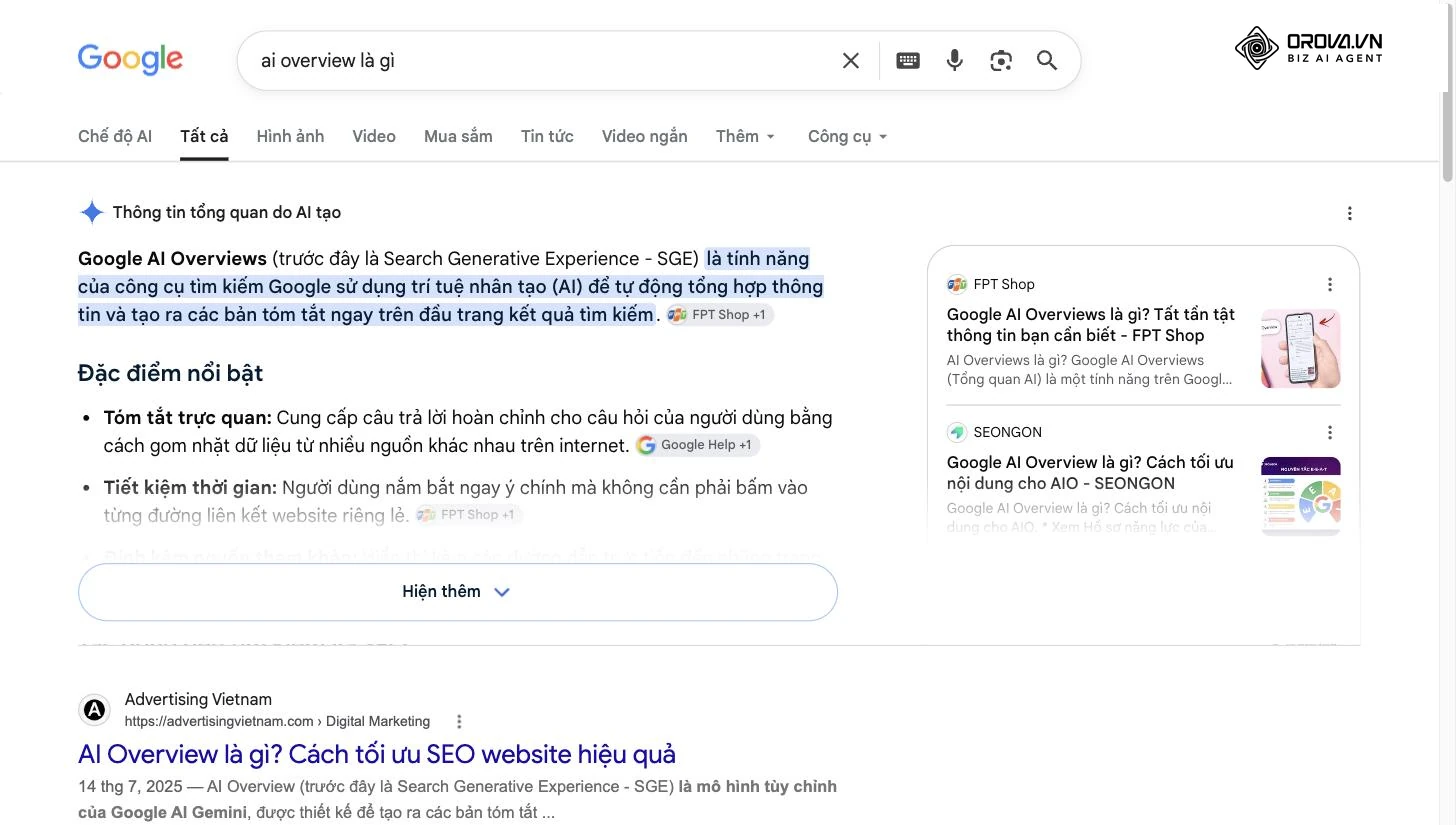Image resolution: width=1456 pixels, height=825 pixels.
Task: Click the heading Đặc điểm nổi bật
Action: 170,373
